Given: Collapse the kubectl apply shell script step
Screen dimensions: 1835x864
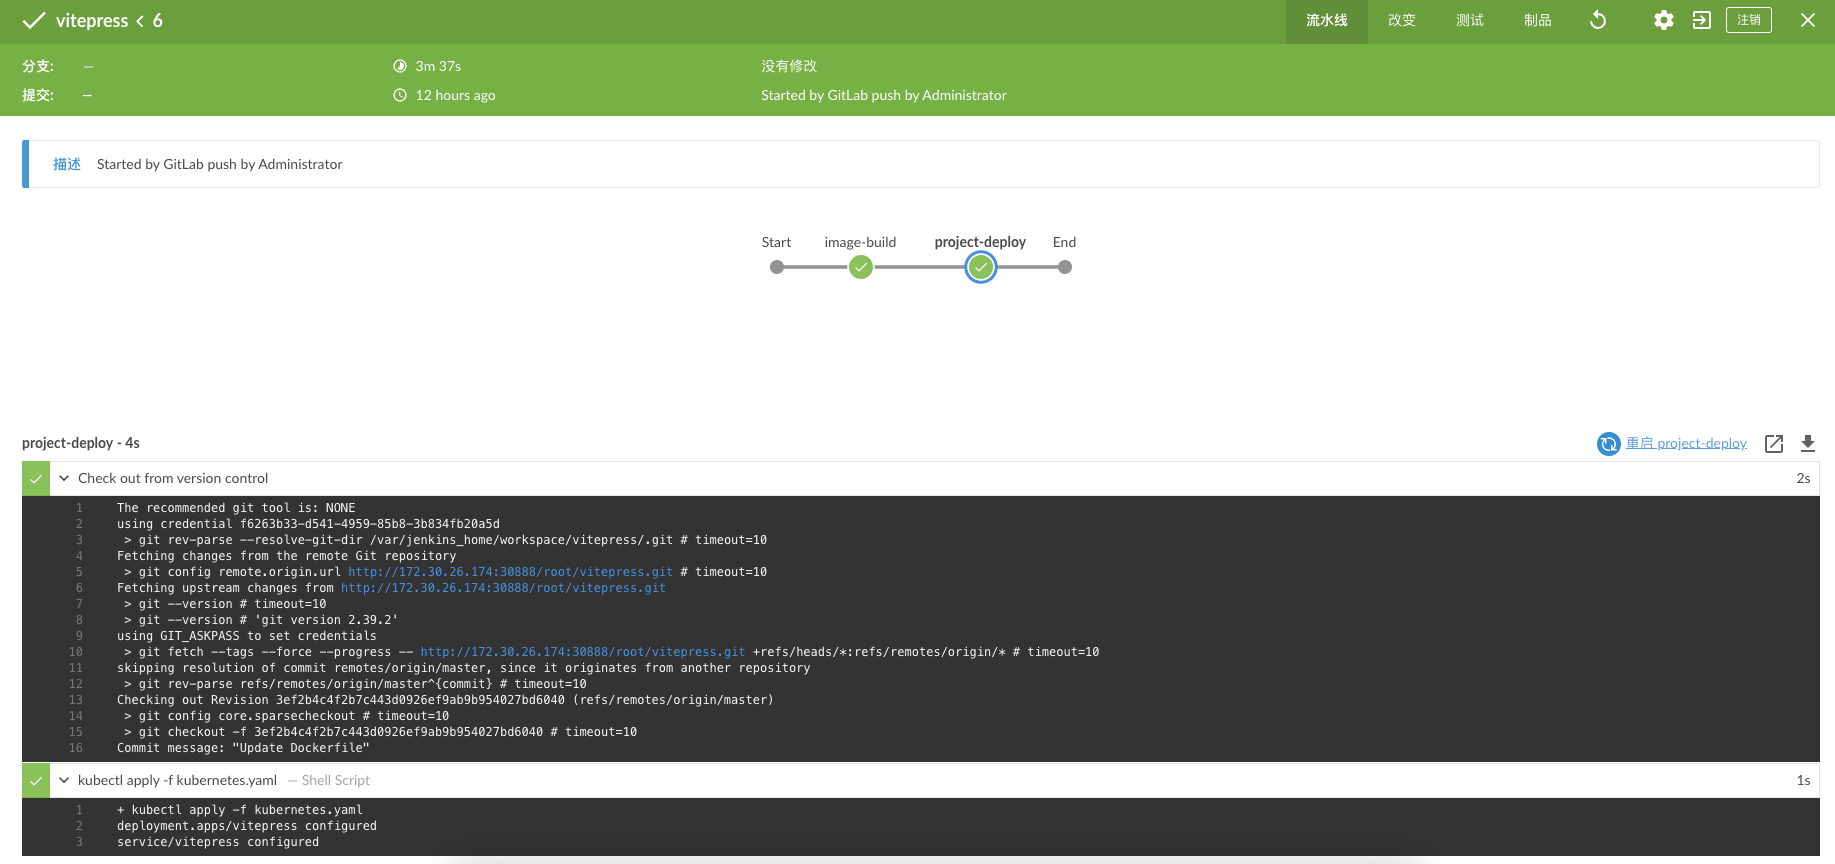Looking at the screenshot, I should click(x=64, y=780).
